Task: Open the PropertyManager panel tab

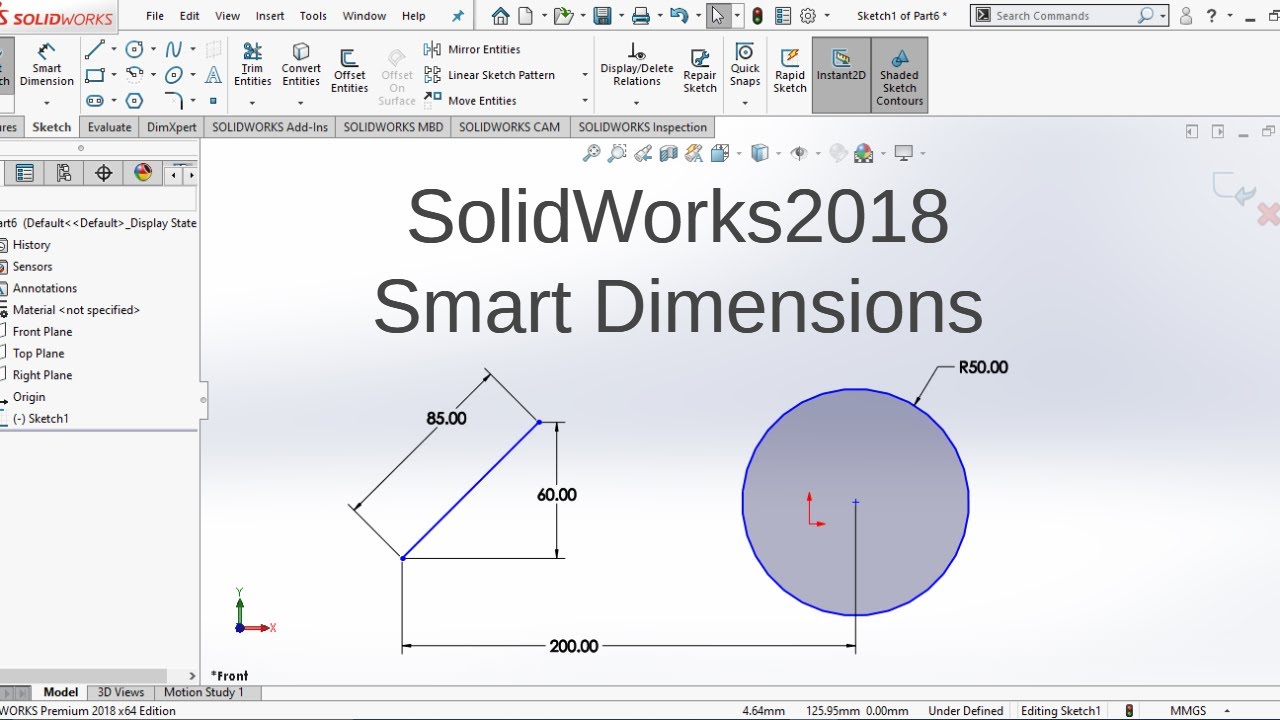Action: (25, 173)
